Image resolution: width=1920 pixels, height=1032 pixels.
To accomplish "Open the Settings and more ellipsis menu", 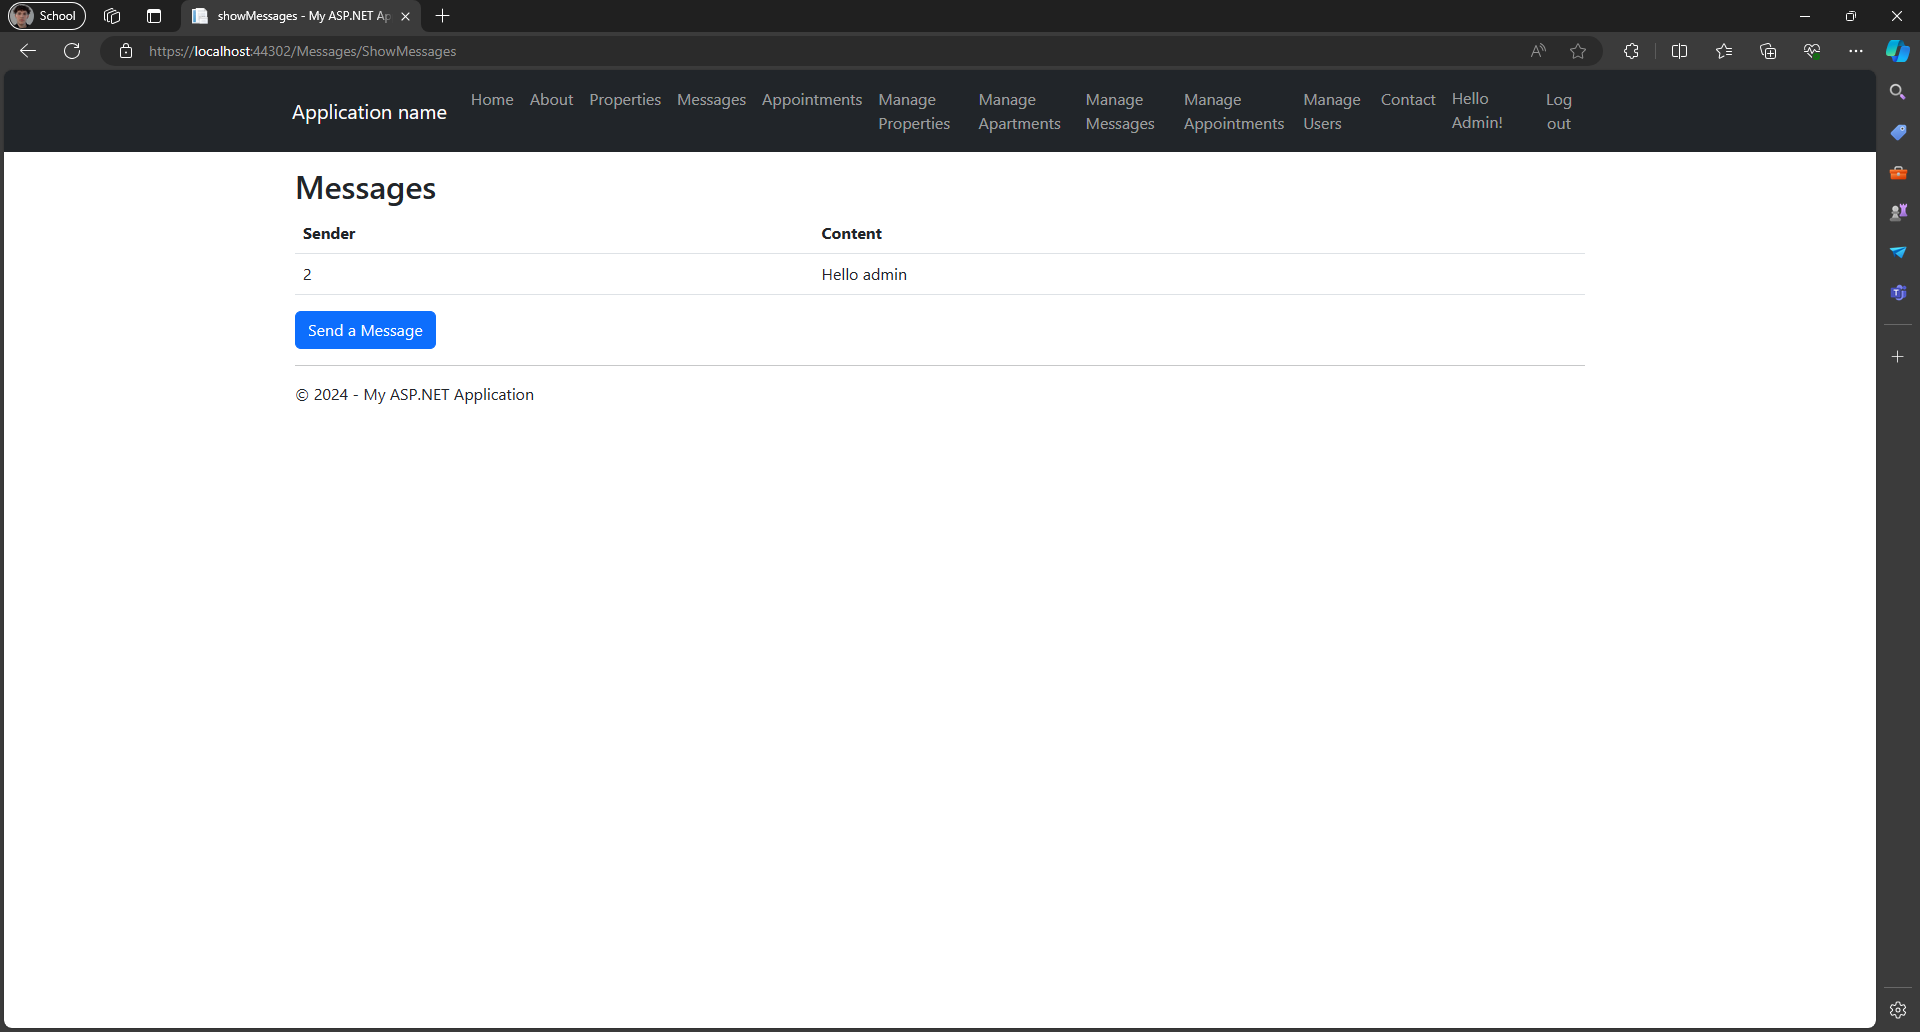I will (1856, 51).
